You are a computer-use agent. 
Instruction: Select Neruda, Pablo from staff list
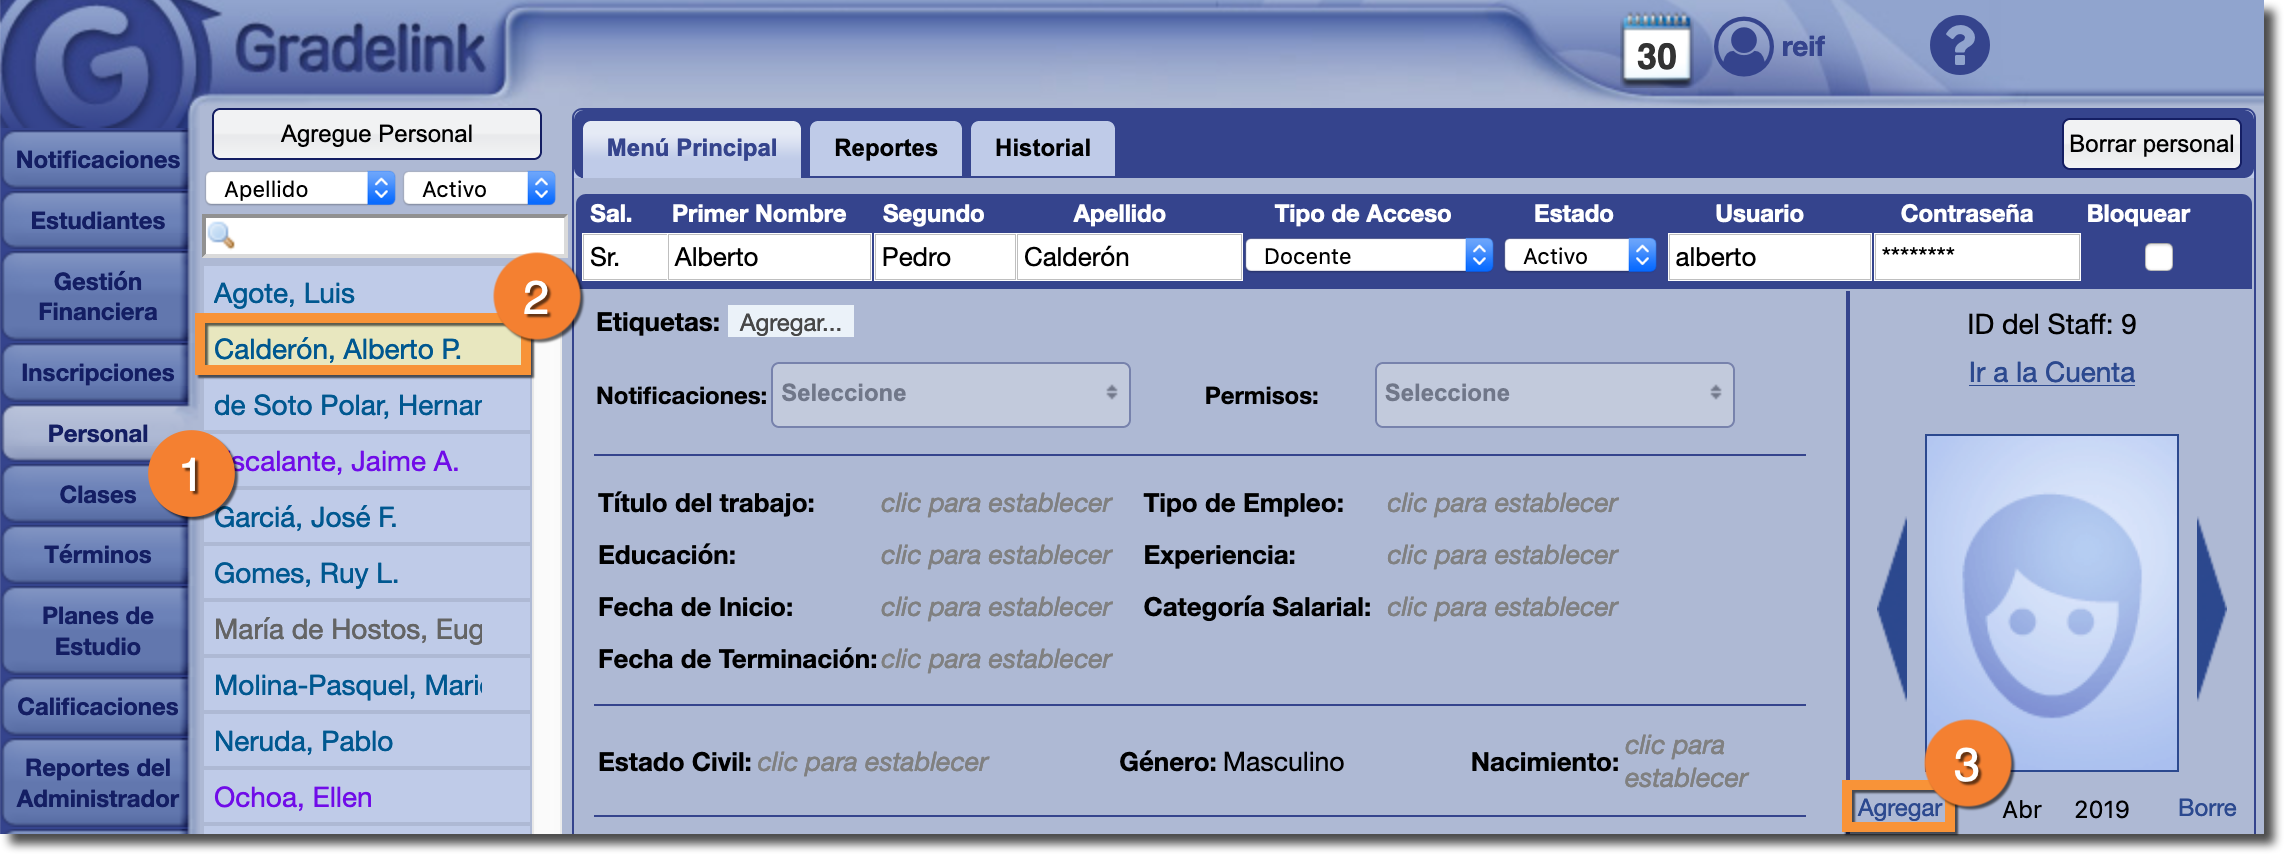tap(304, 741)
